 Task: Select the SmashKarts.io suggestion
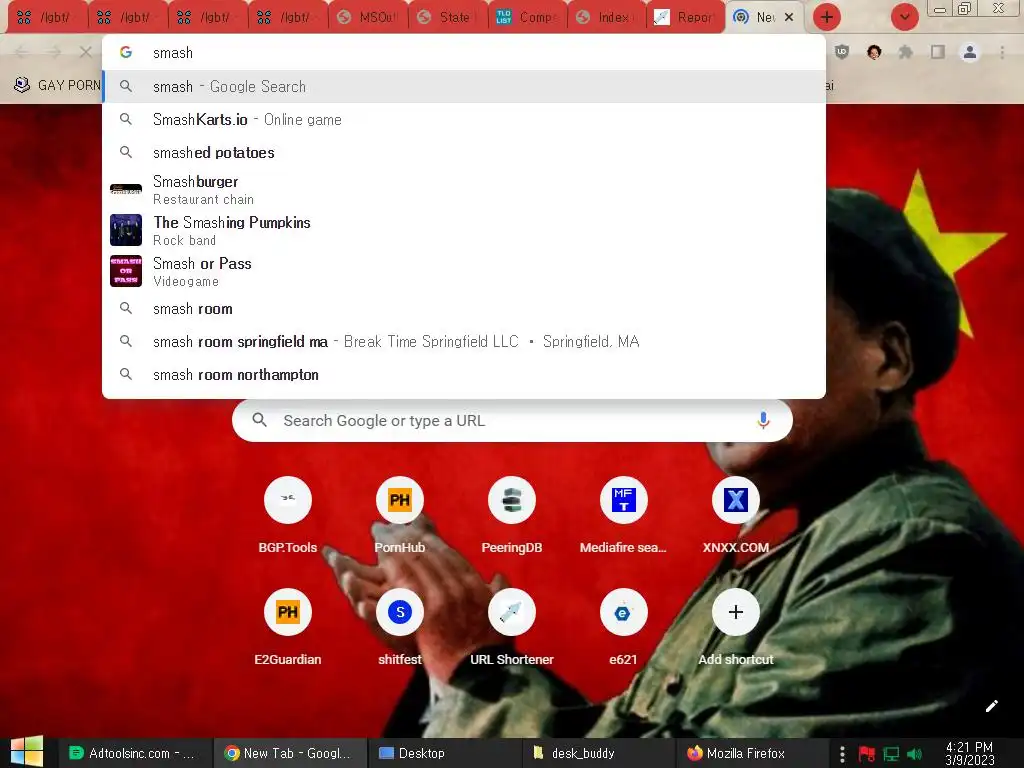pyautogui.click(x=464, y=120)
